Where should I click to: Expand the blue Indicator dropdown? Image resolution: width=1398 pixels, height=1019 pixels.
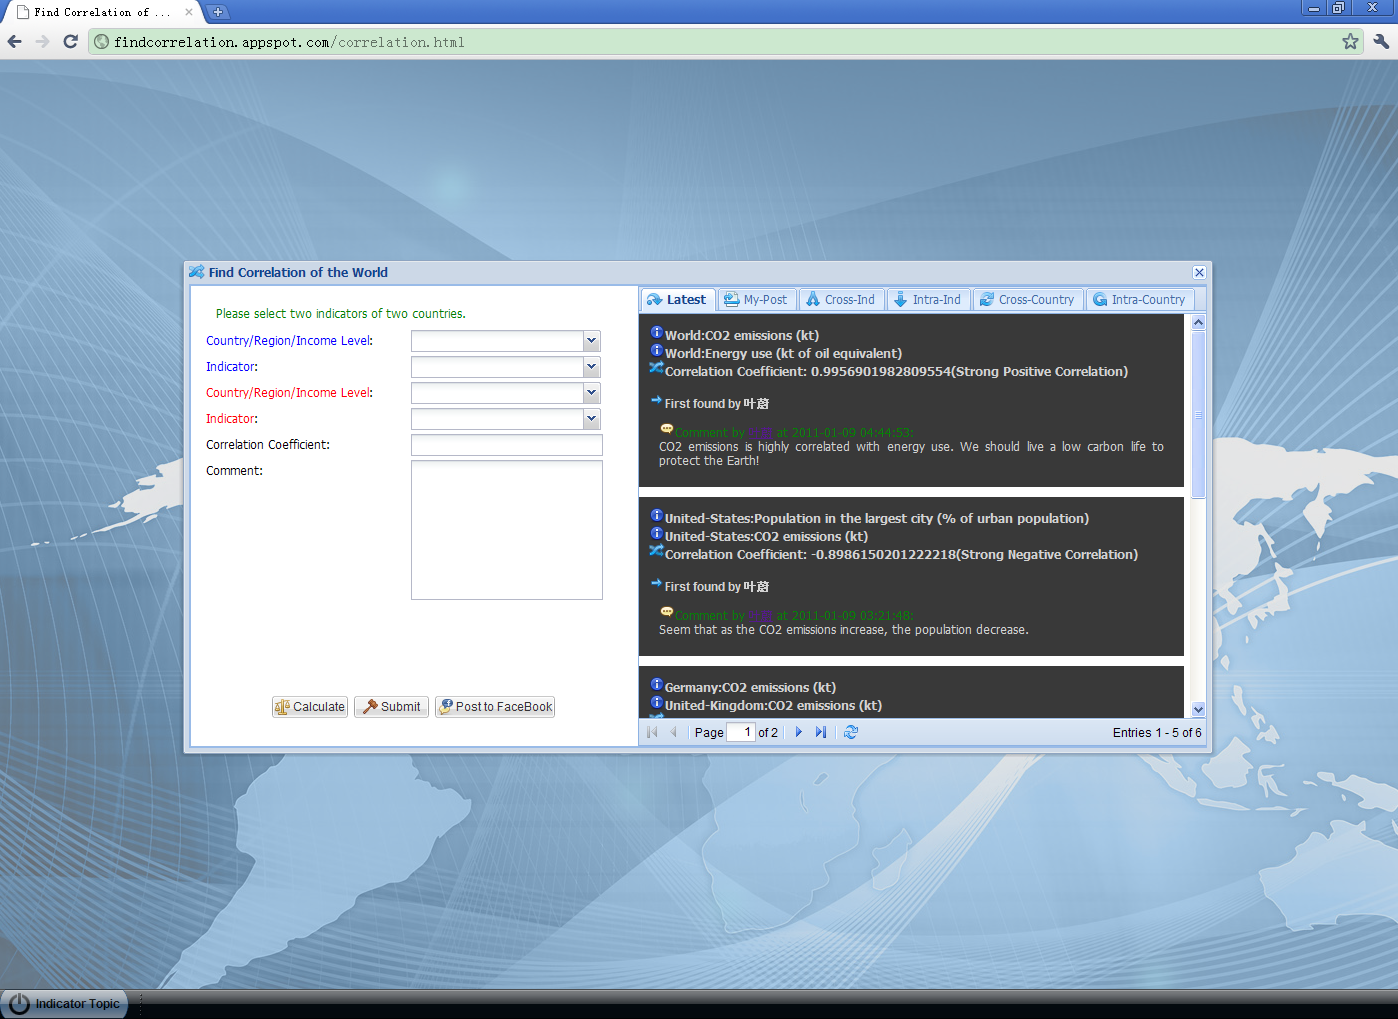point(591,367)
